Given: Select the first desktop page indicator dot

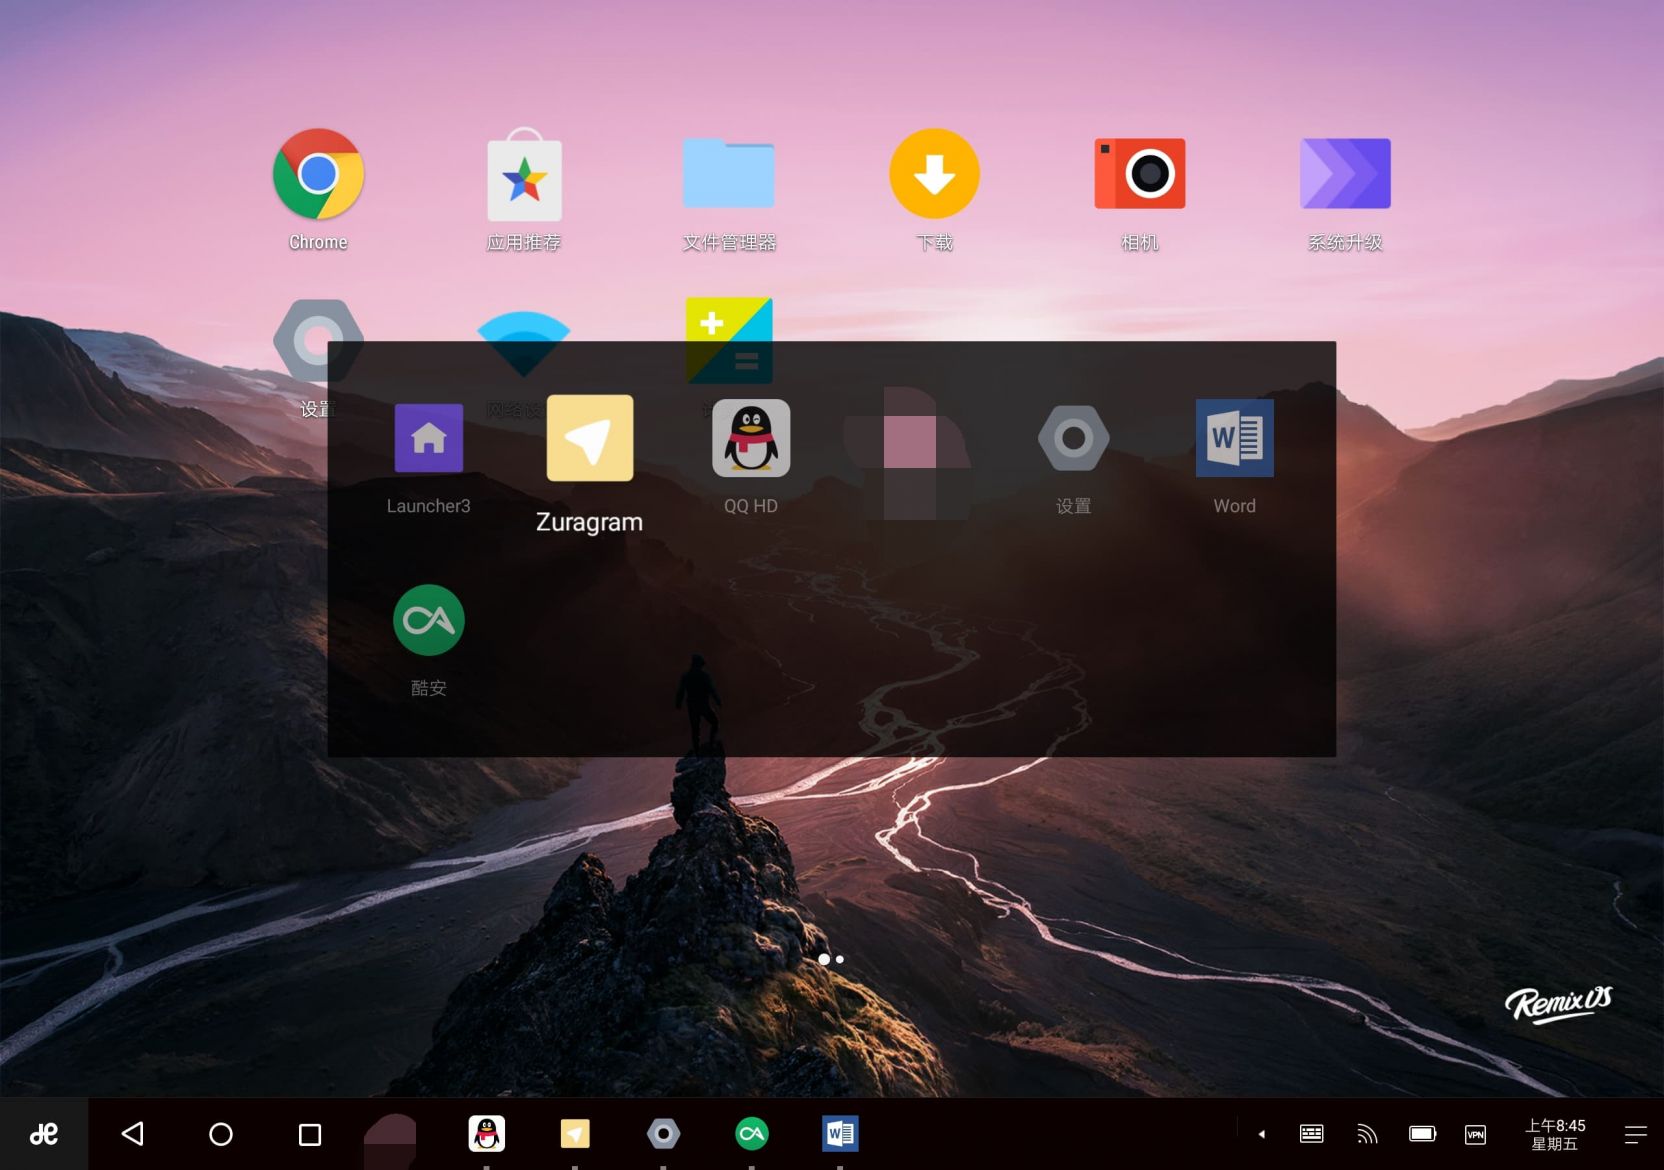Looking at the screenshot, I should [x=824, y=959].
